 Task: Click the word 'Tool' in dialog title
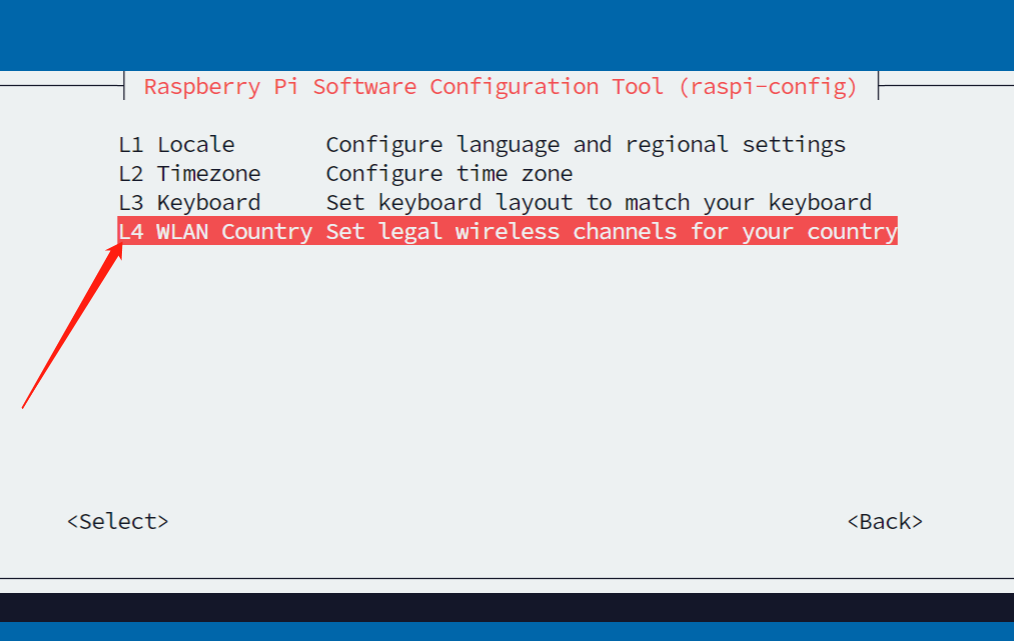click(638, 87)
